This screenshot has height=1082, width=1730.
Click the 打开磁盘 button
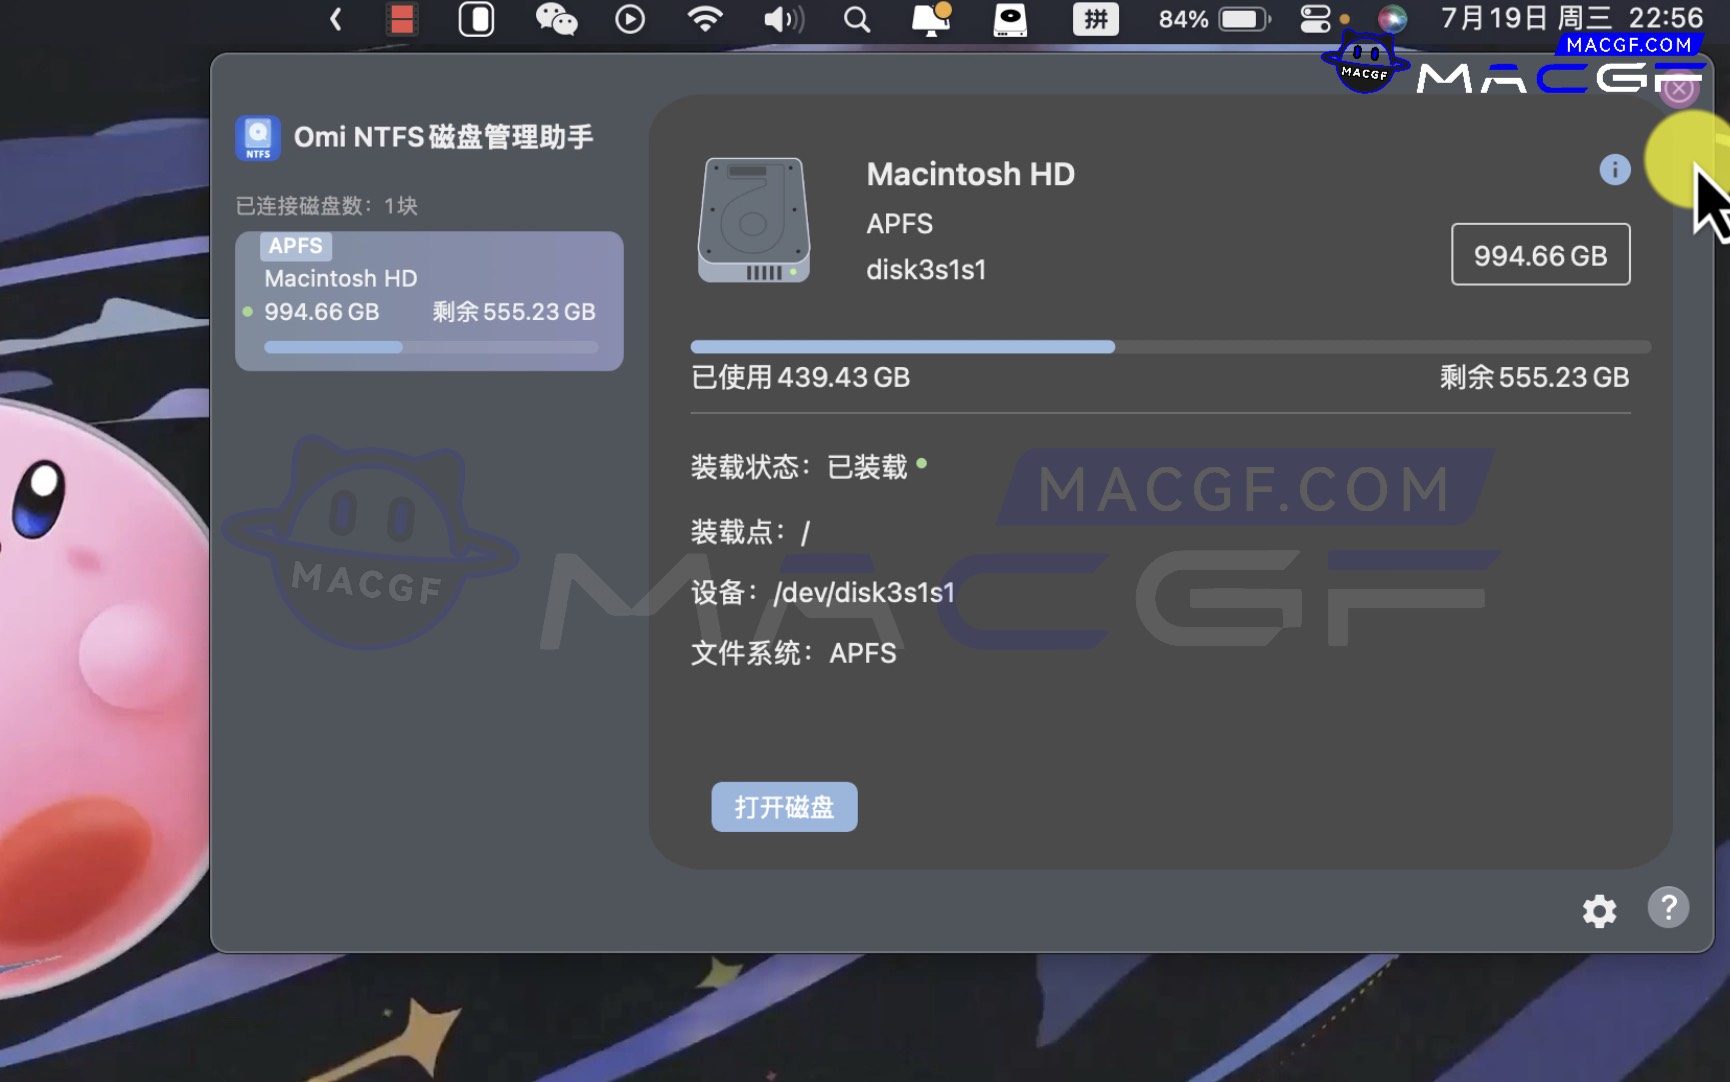[x=784, y=807]
